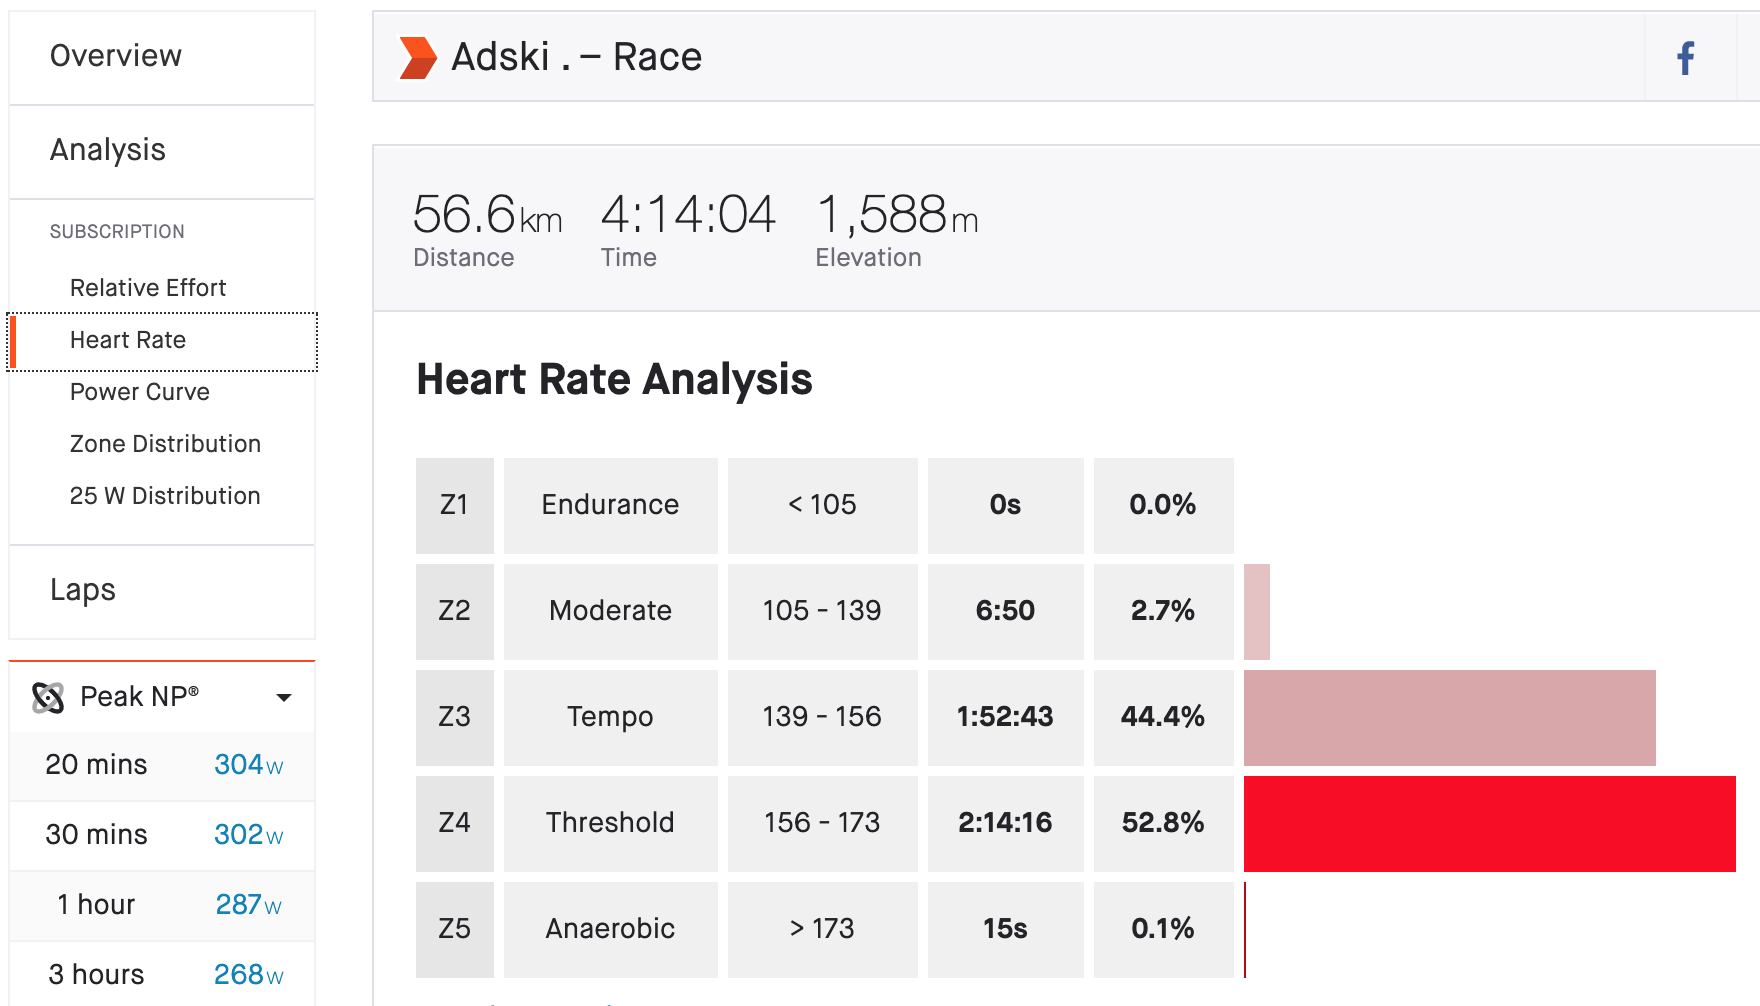The width and height of the screenshot is (1760, 1006).
Task: Click the Peak NP icon
Action: pyautogui.click(x=48, y=697)
